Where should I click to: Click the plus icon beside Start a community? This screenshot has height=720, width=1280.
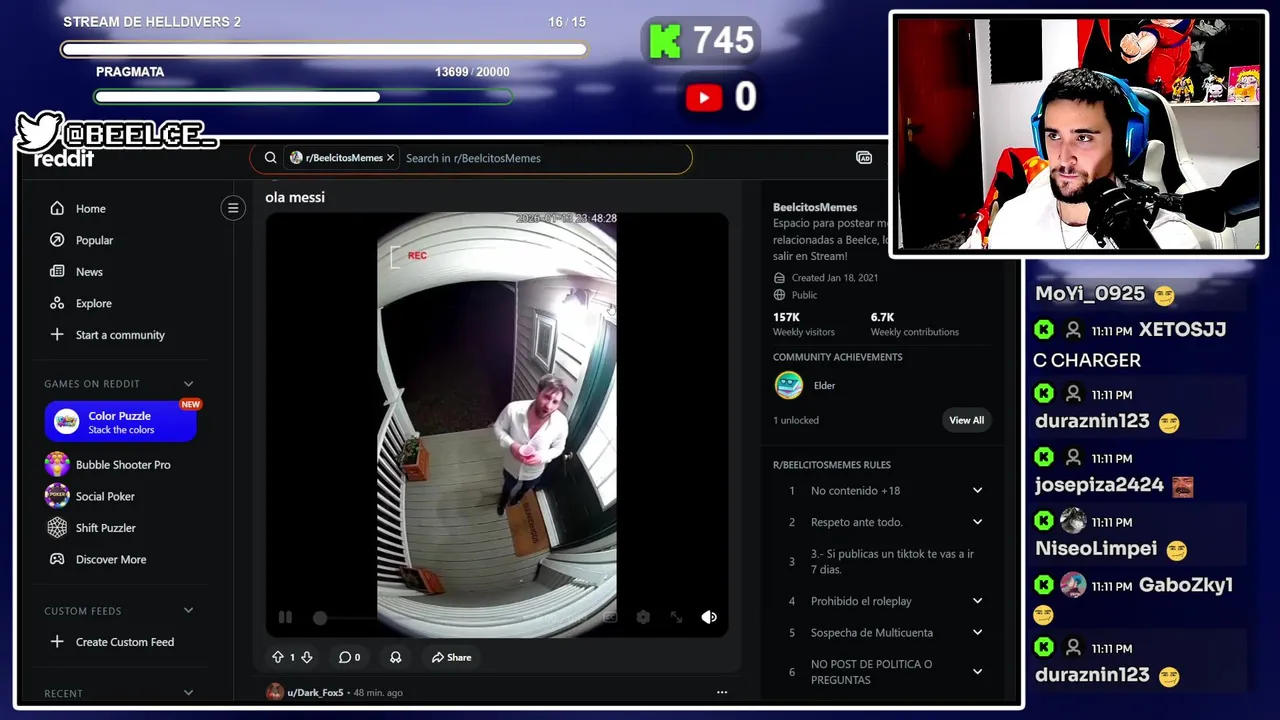coord(57,335)
